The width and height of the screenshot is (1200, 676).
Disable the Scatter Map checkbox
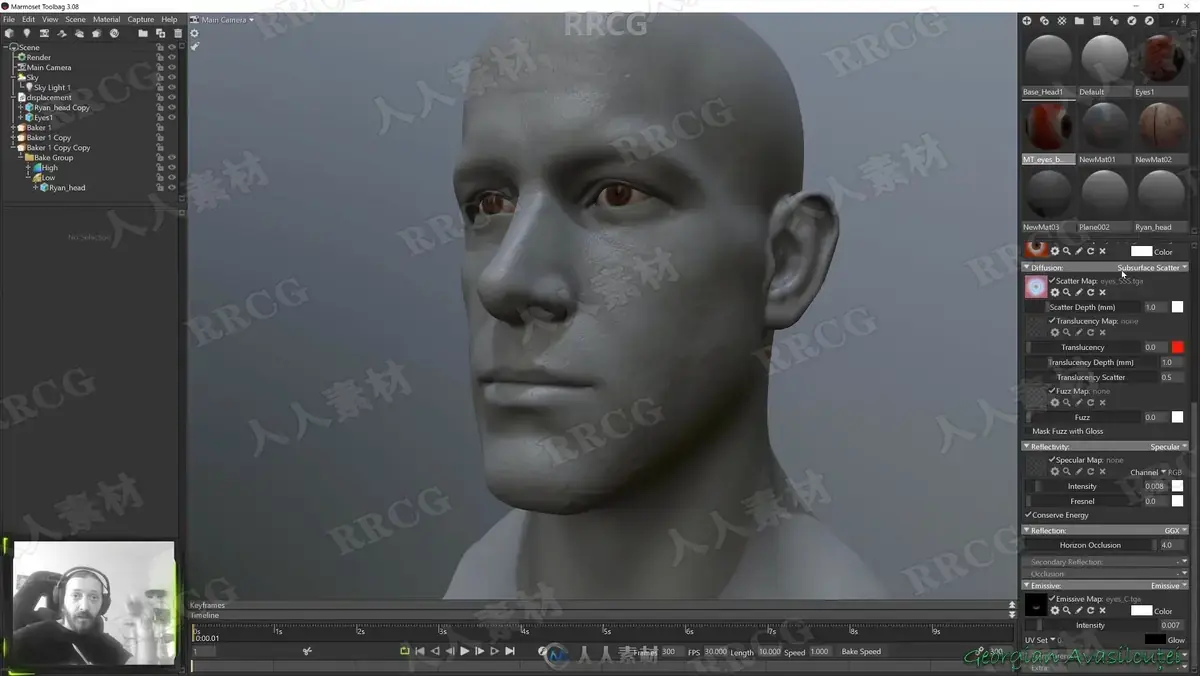pos(1052,281)
